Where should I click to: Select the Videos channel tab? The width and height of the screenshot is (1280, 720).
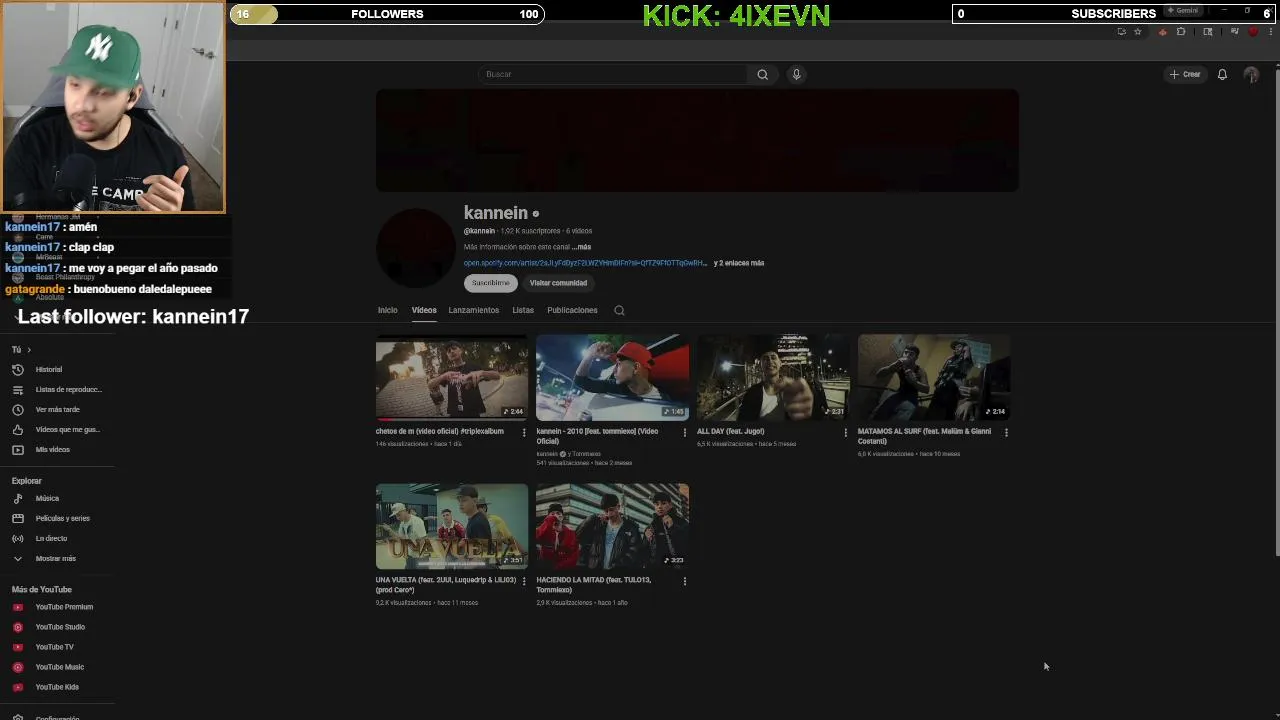tap(424, 310)
